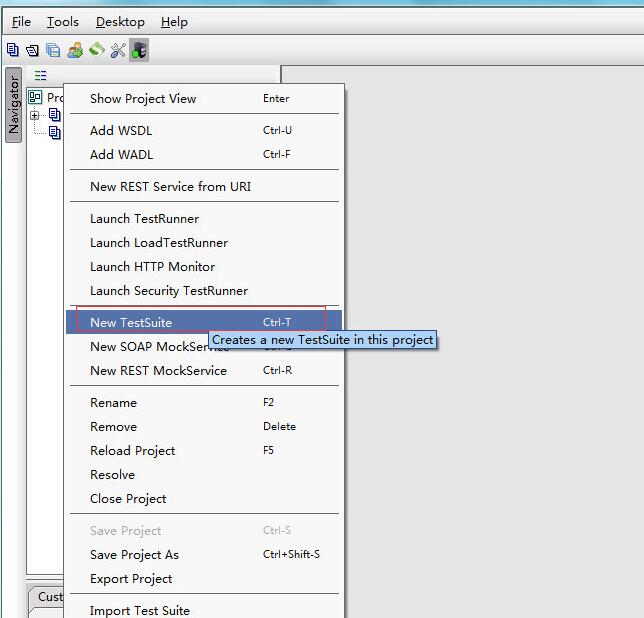
Task: Open the Forum toolbar icon
Action: click(x=75, y=51)
